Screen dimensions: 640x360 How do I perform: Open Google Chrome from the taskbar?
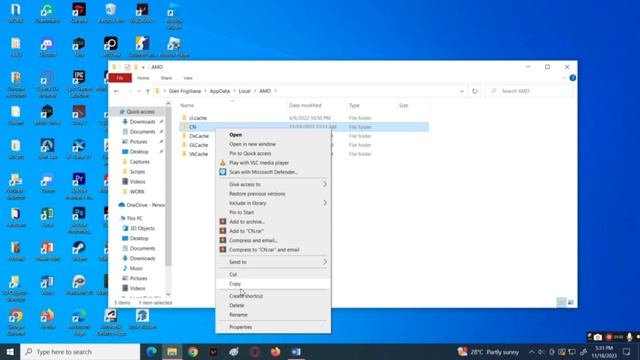click(193, 351)
